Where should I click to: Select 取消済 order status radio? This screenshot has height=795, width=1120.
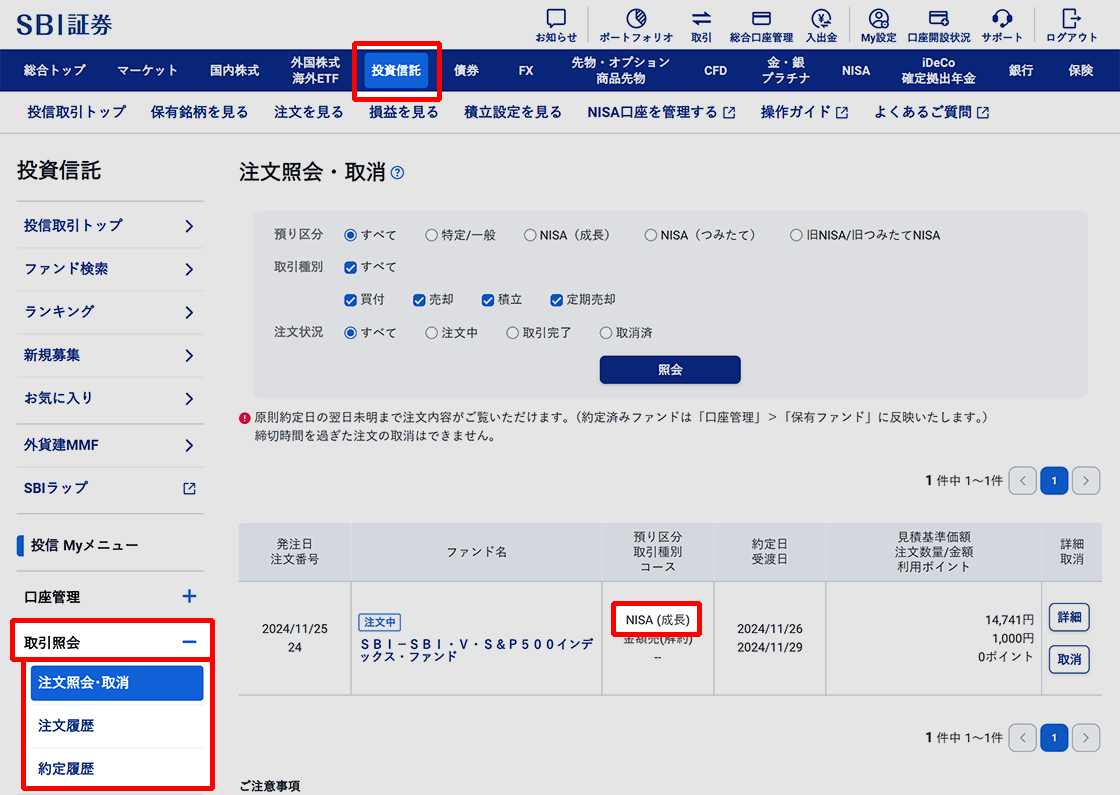(x=606, y=333)
